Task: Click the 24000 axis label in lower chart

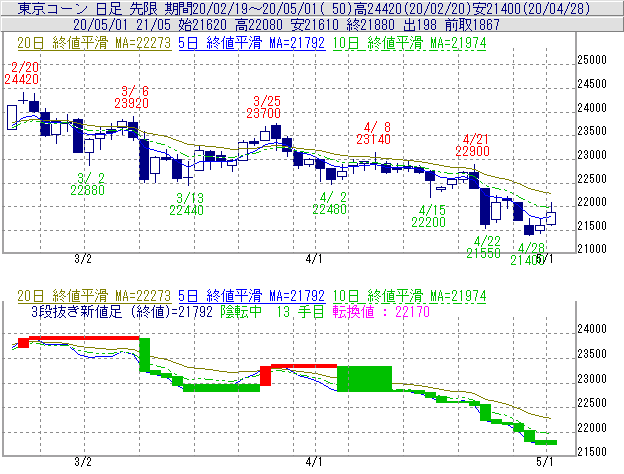Action: coord(592,329)
